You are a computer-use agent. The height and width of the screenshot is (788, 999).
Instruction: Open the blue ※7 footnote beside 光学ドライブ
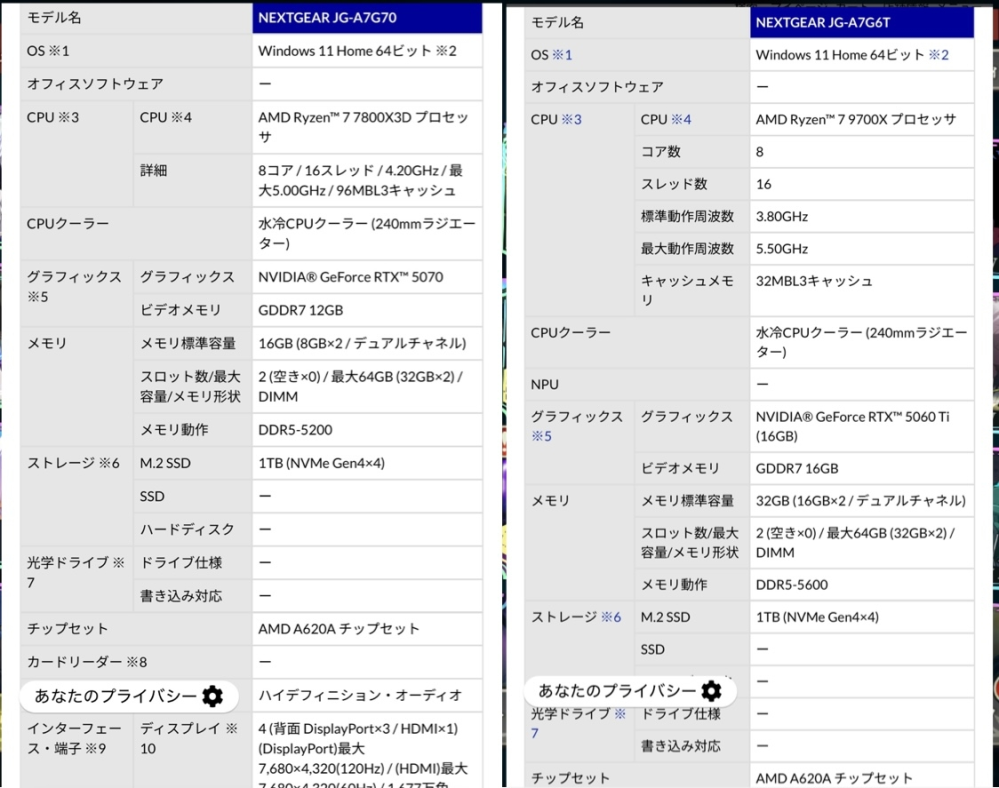tap(577, 724)
